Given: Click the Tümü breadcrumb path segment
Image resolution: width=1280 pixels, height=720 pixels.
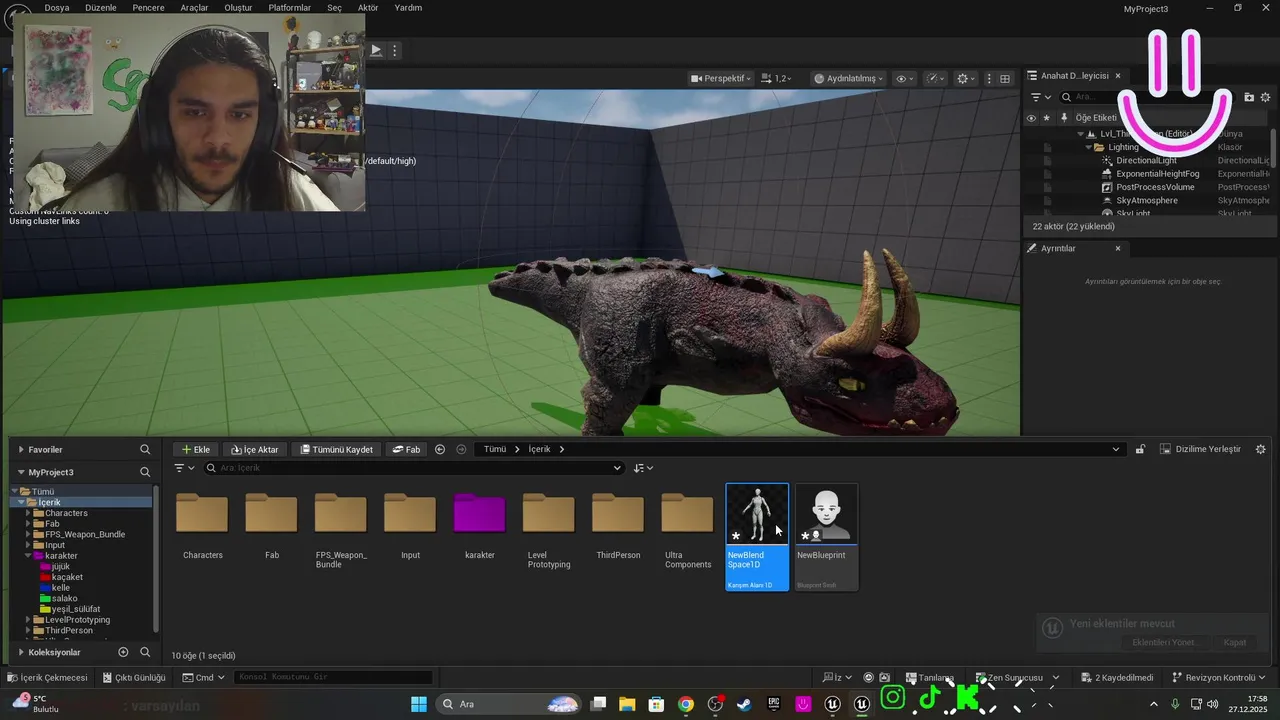Looking at the screenshot, I should pos(495,450).
